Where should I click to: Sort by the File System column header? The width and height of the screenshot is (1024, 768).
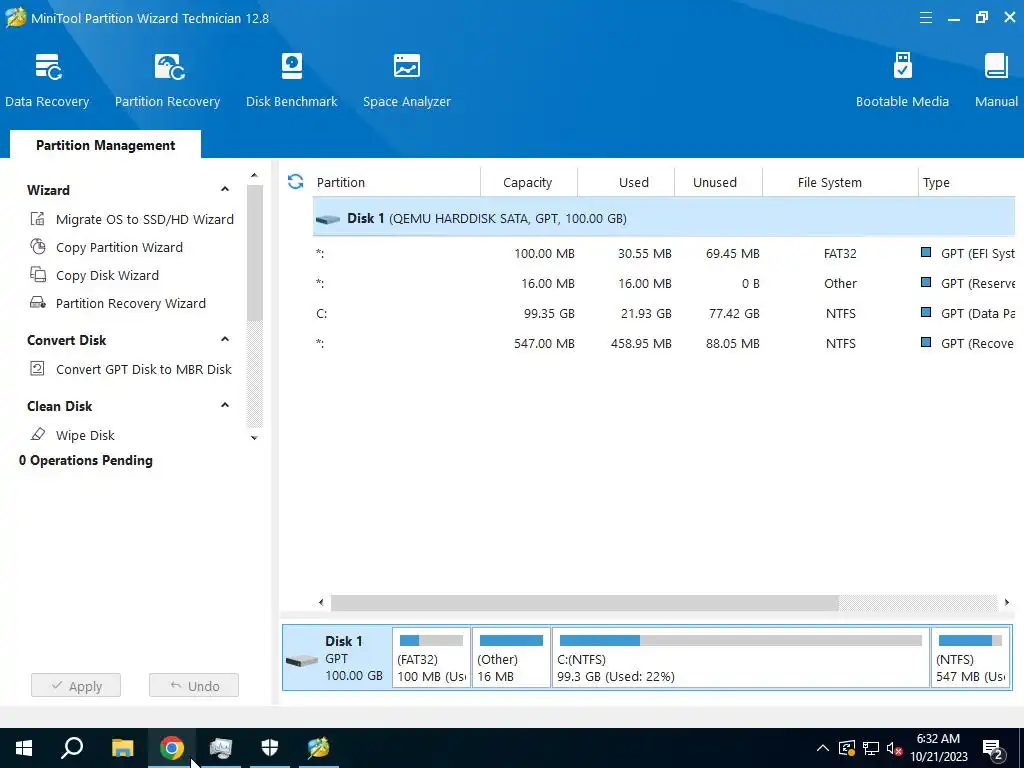tap(840, 182)
